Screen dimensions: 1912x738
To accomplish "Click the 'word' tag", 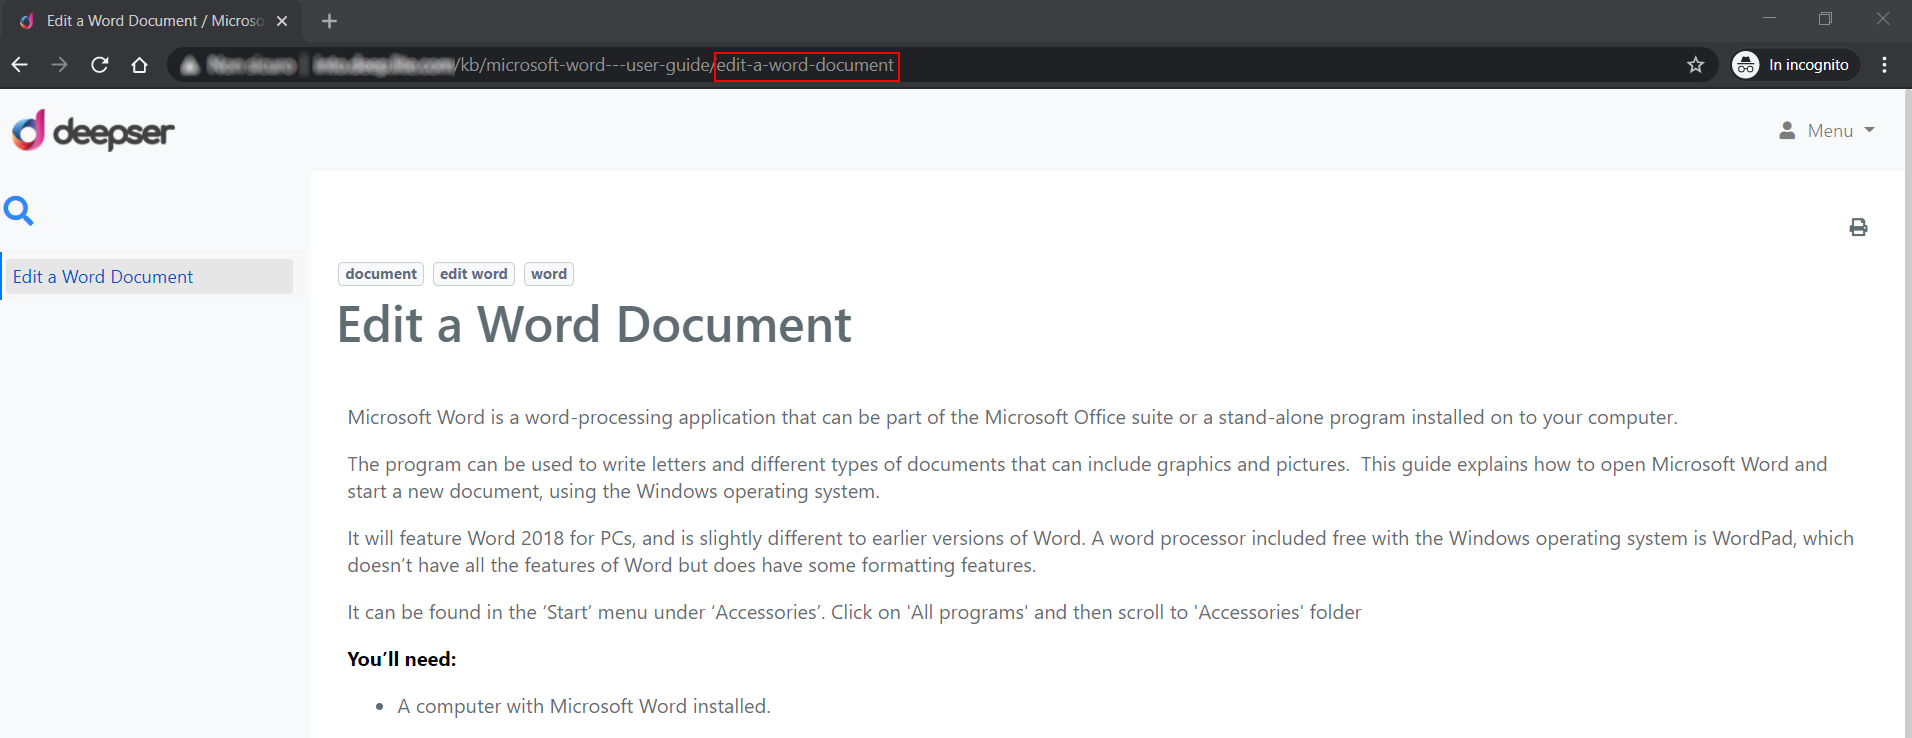I will click(549, 274).
